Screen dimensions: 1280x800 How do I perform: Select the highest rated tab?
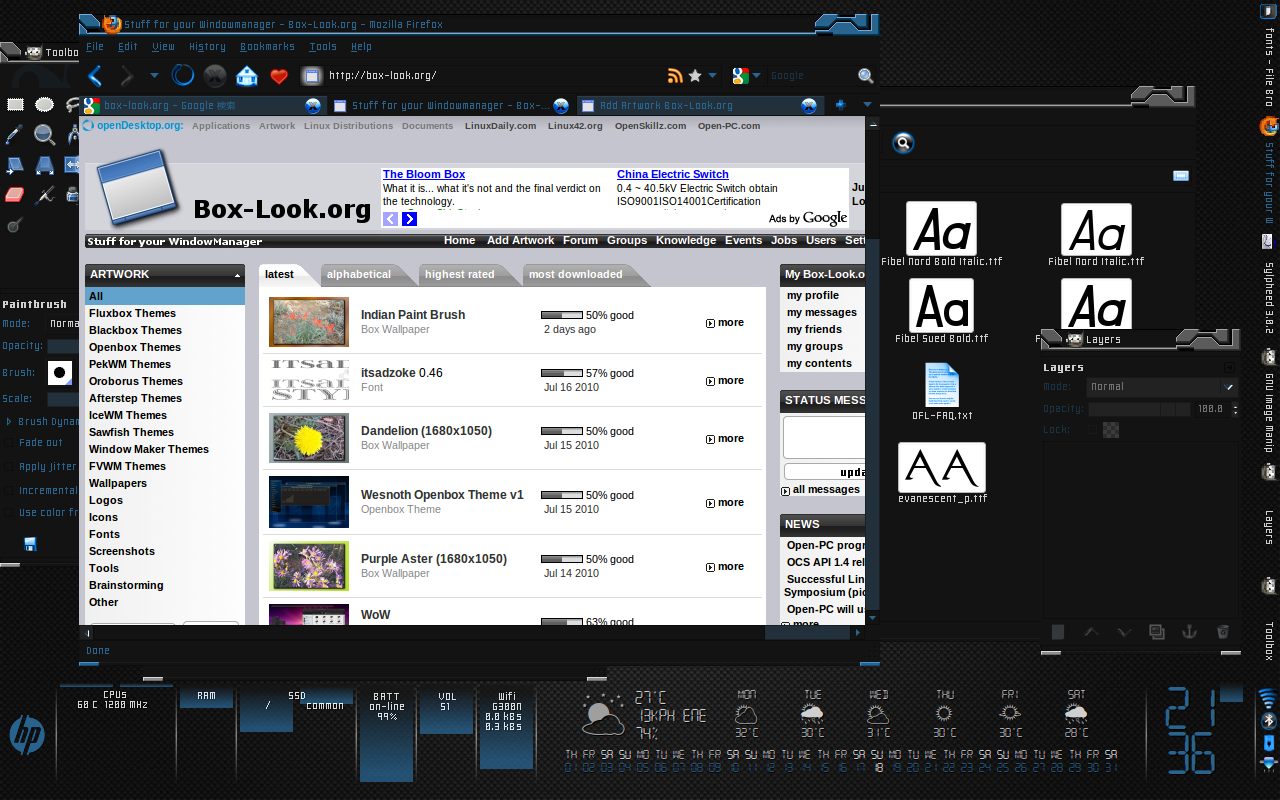tap(459, 274)
